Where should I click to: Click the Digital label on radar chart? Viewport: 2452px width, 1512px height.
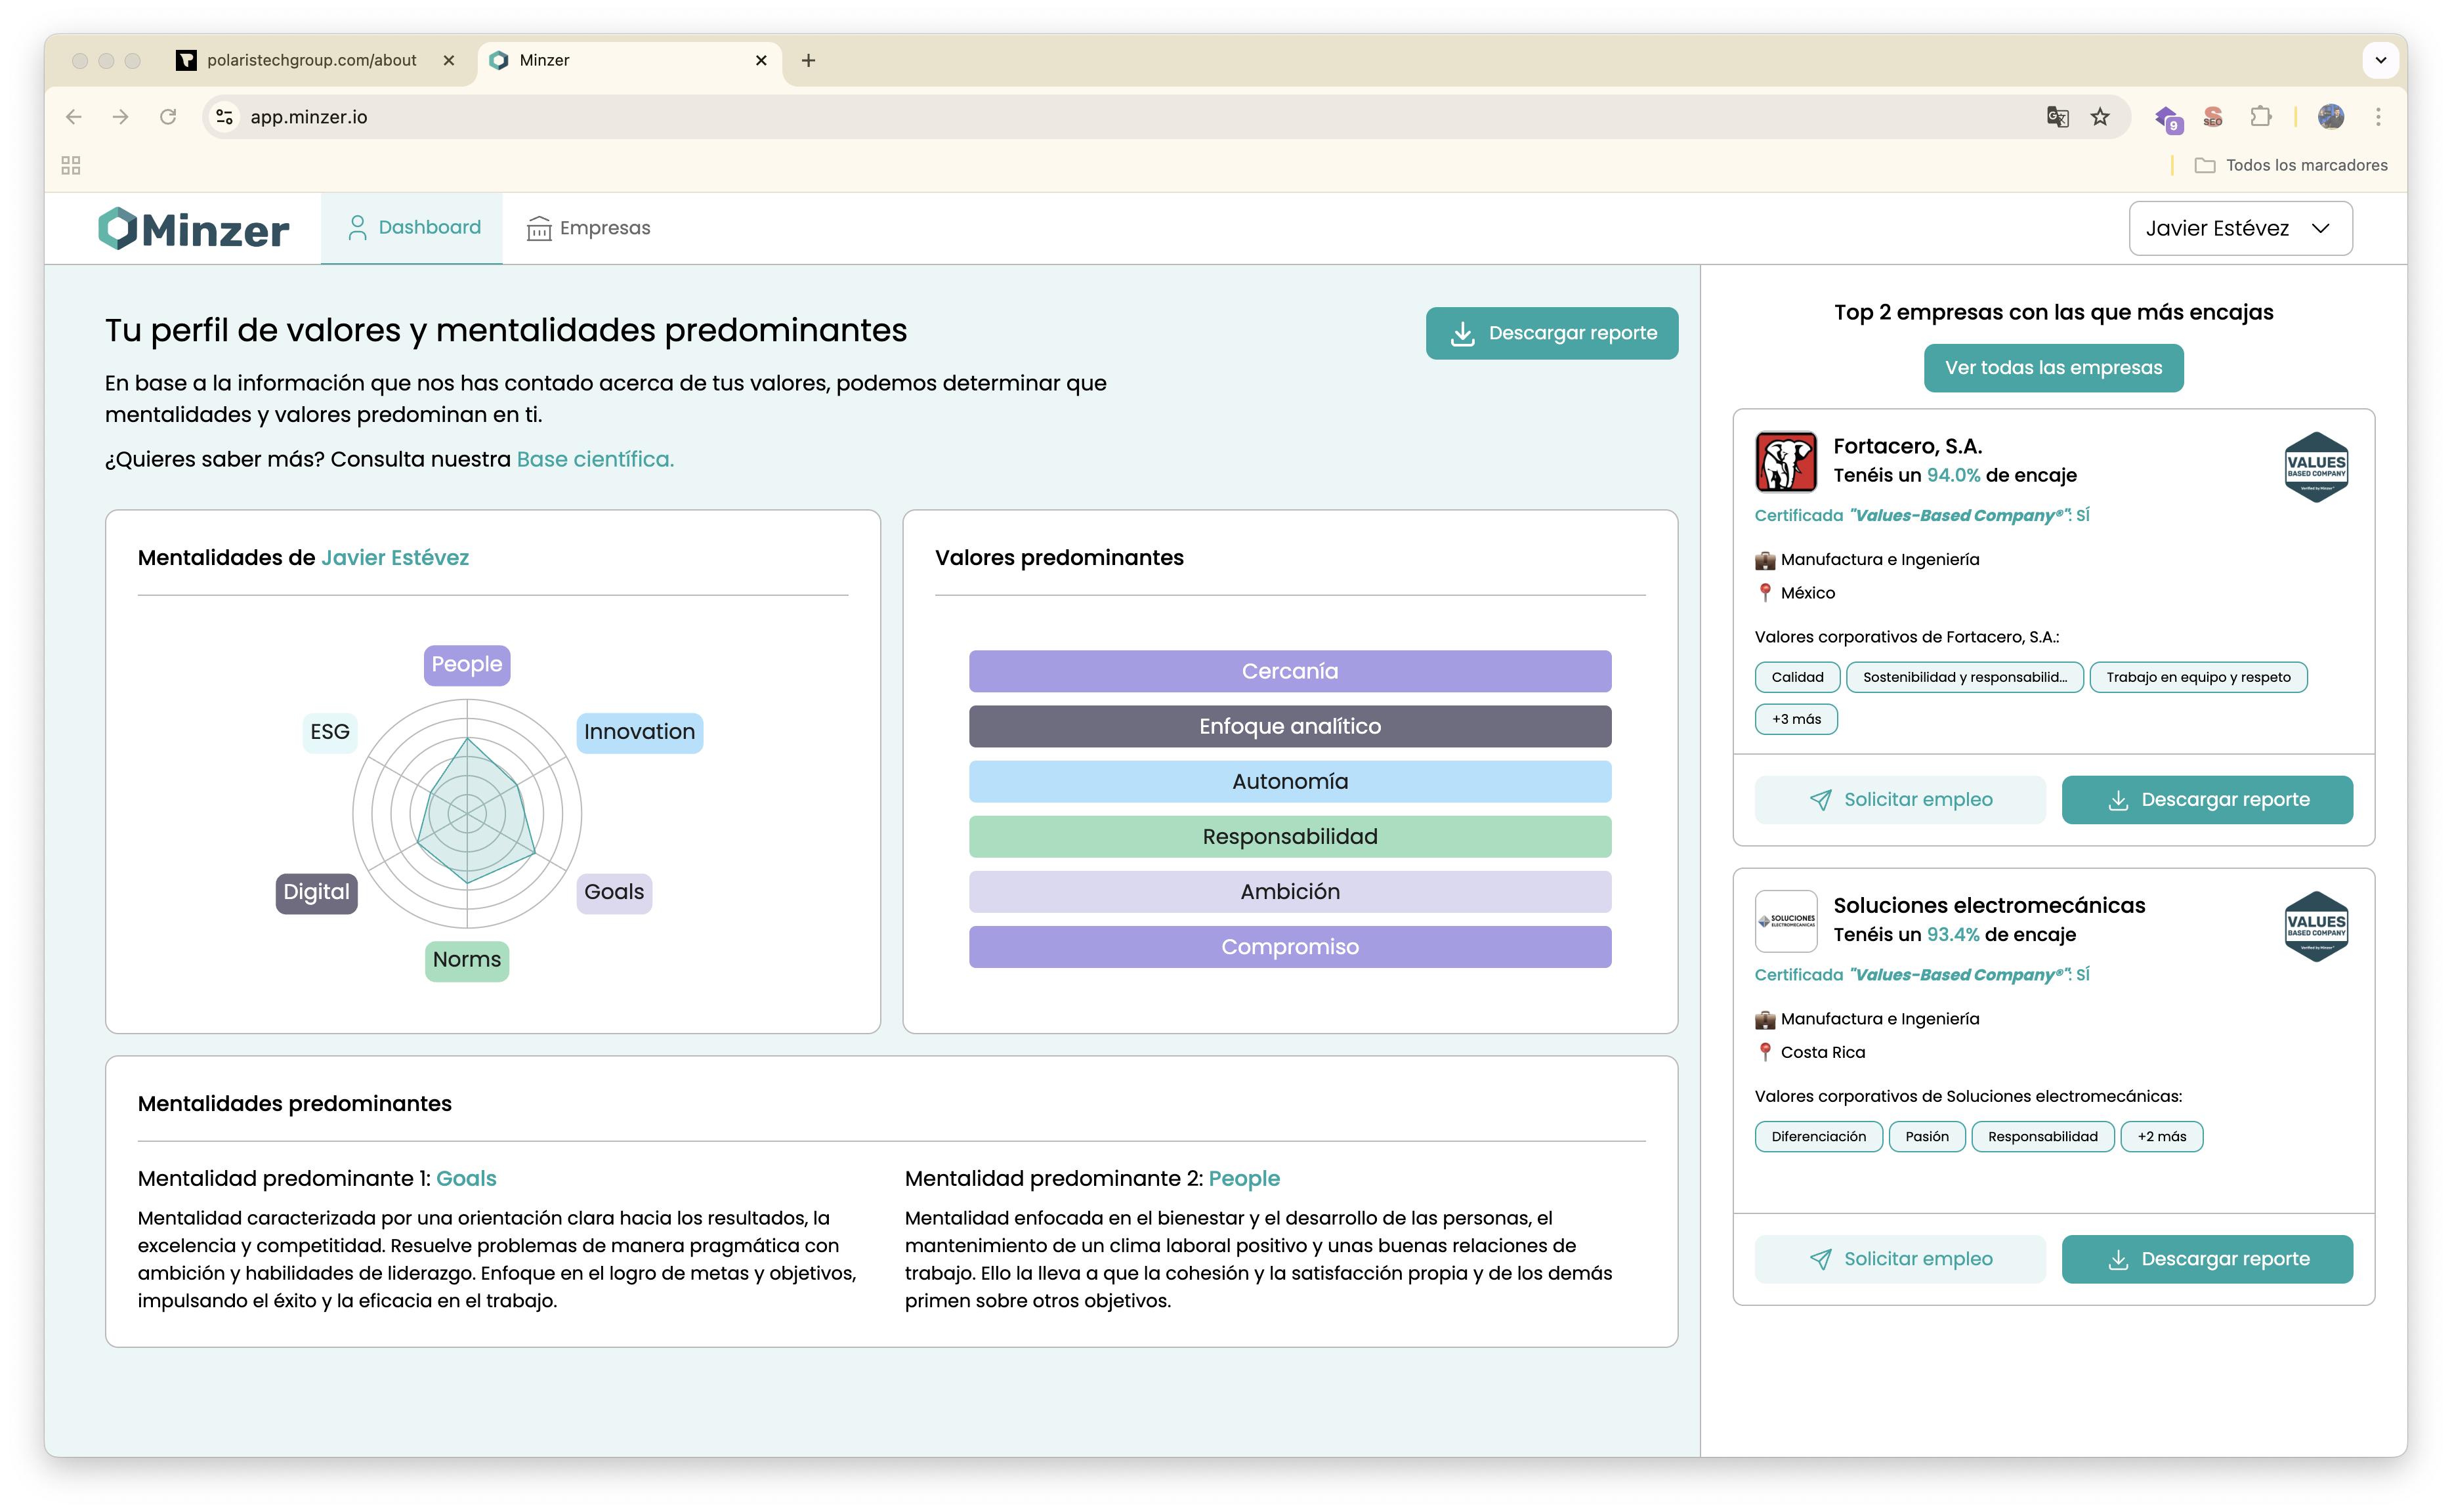pyautogui.click(x=316, y=893)
